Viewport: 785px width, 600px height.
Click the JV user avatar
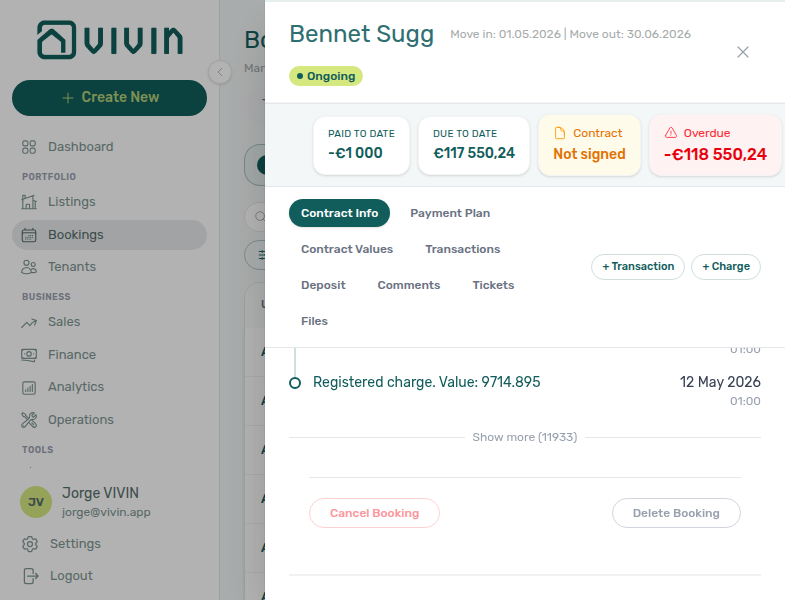pos(36,502)
